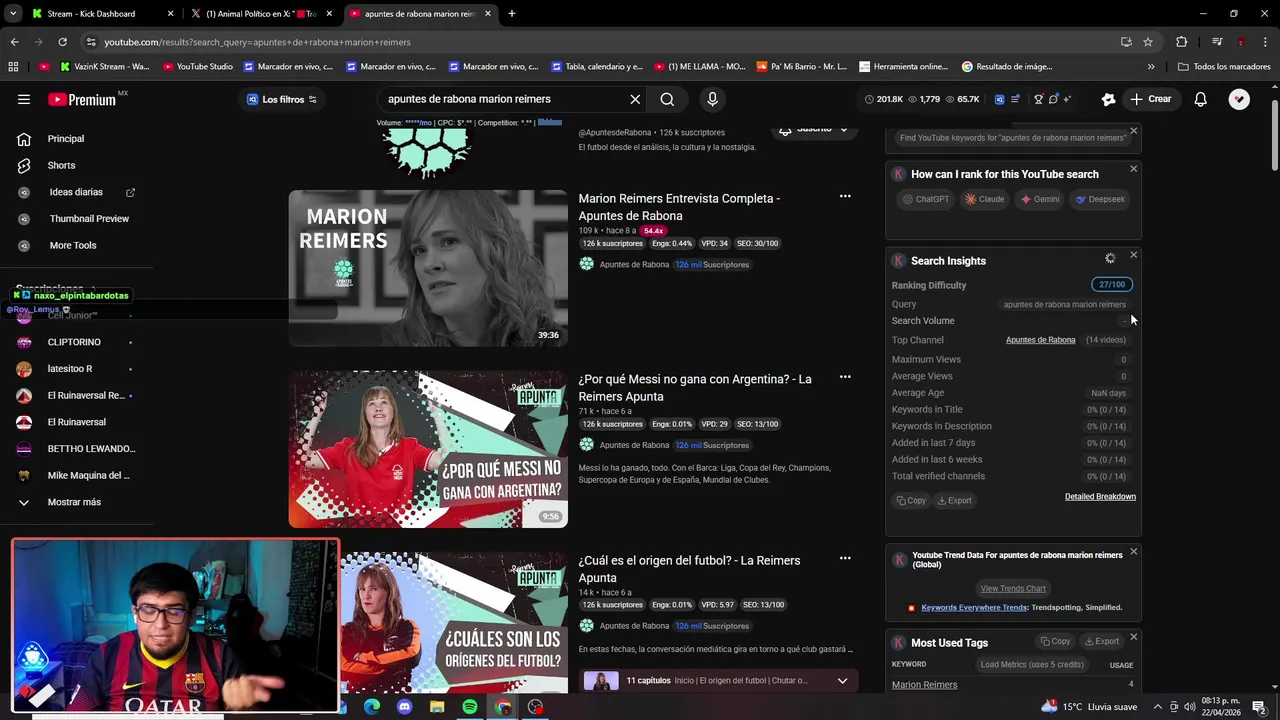Open Herramienta online bookmark
The image size is (1280, 720).
point(903,67)
